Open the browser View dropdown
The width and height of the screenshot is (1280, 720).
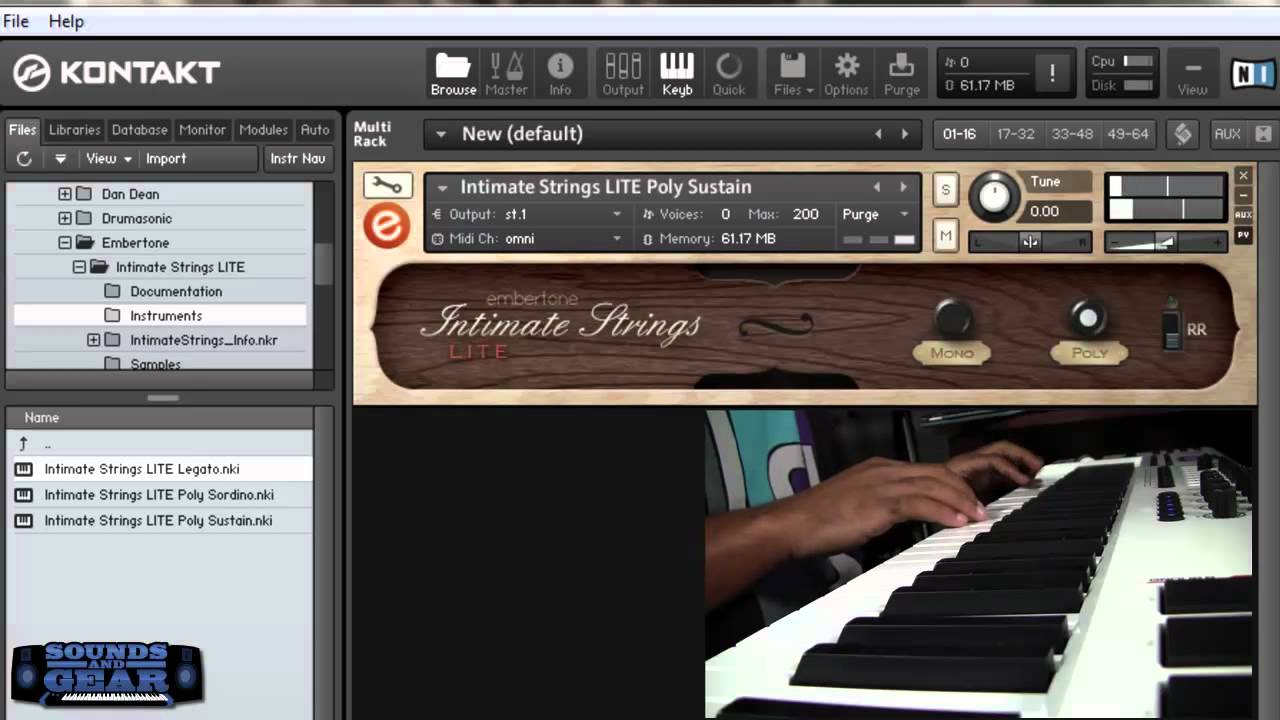(108, 158)
